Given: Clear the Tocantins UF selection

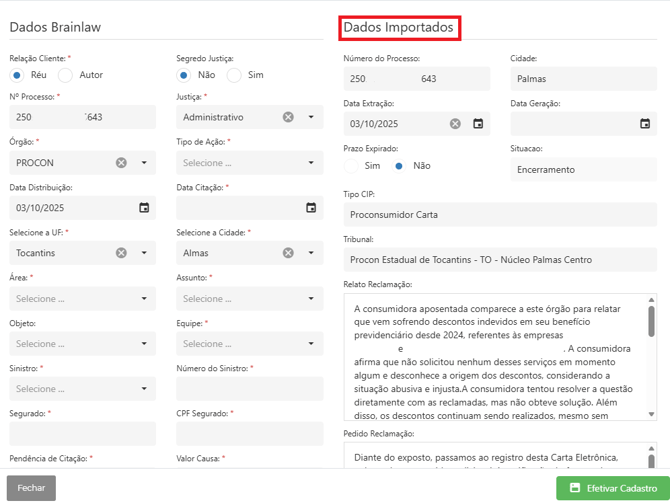Looking at the screenshot, I should pyautogui.click(x=121, y=253).
